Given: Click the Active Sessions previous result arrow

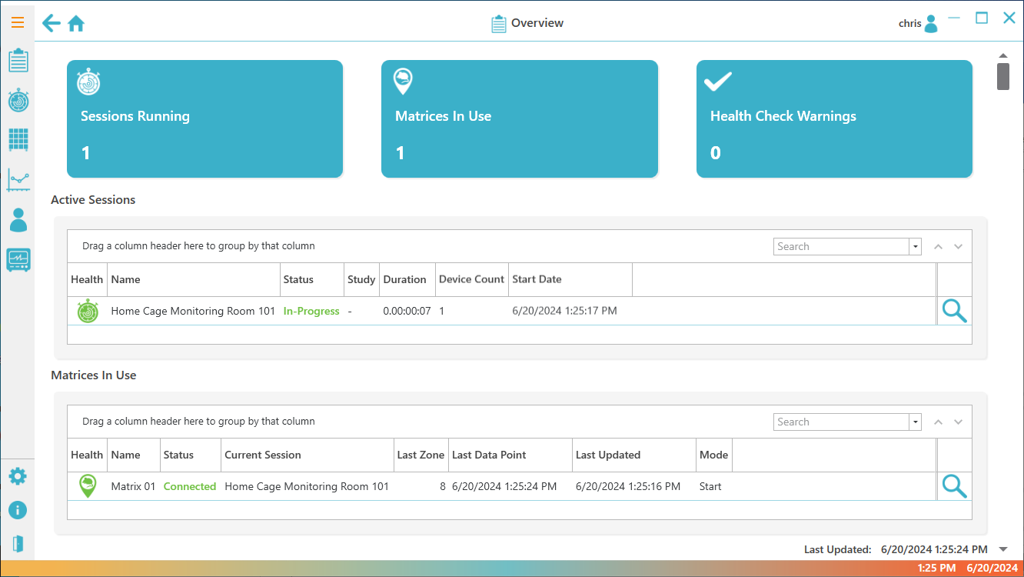Looking at the screenshot, I should [938, 247].
